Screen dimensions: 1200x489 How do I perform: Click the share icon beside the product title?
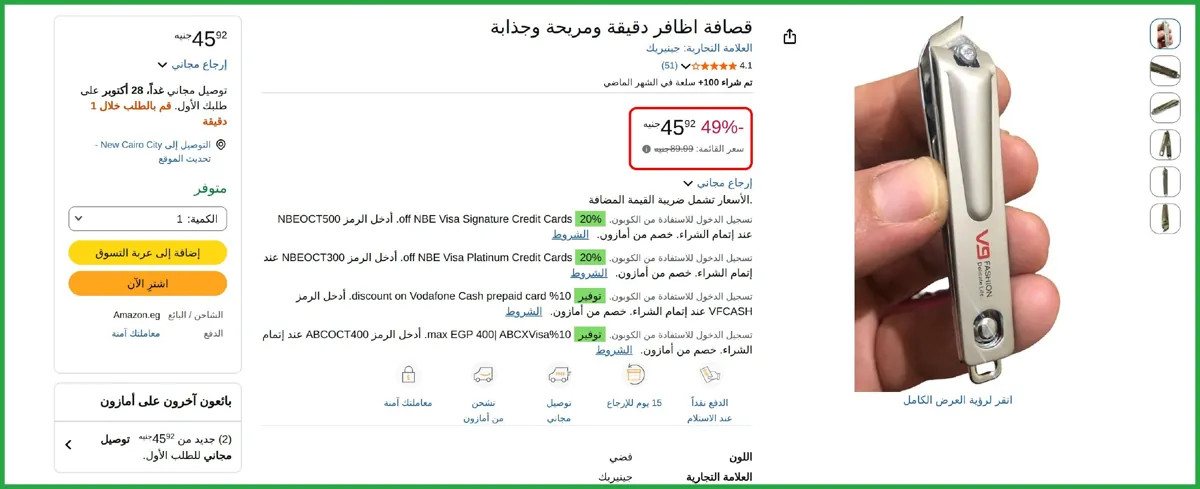790,36
